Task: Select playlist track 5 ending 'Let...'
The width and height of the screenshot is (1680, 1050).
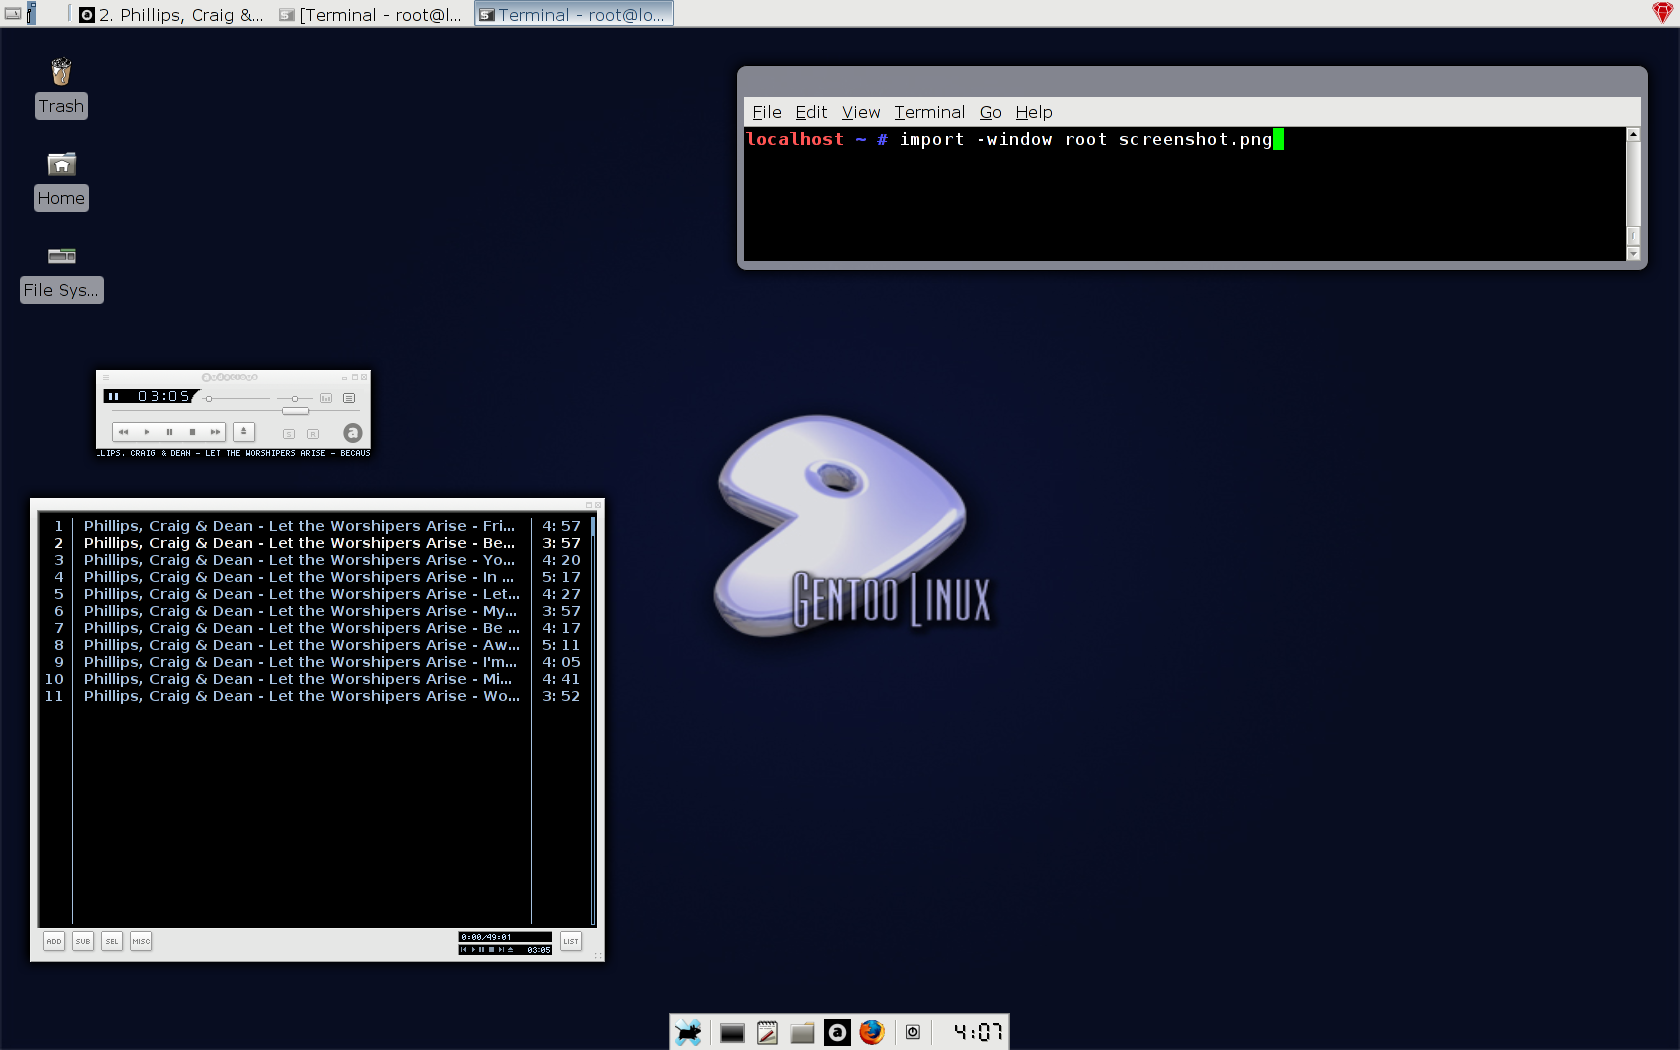Action: coord(312,594)
